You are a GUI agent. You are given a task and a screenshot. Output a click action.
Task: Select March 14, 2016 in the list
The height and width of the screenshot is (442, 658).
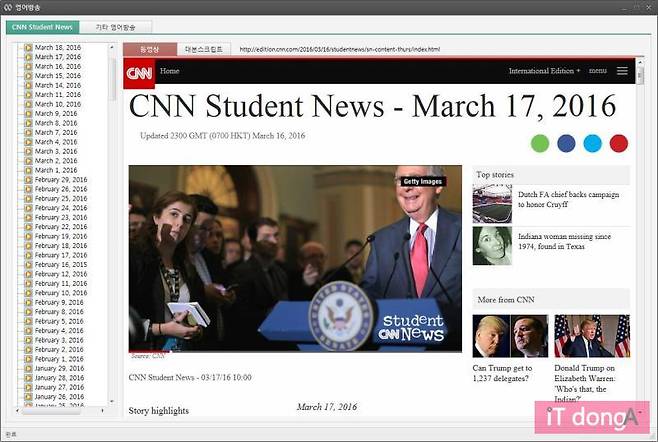57,85
